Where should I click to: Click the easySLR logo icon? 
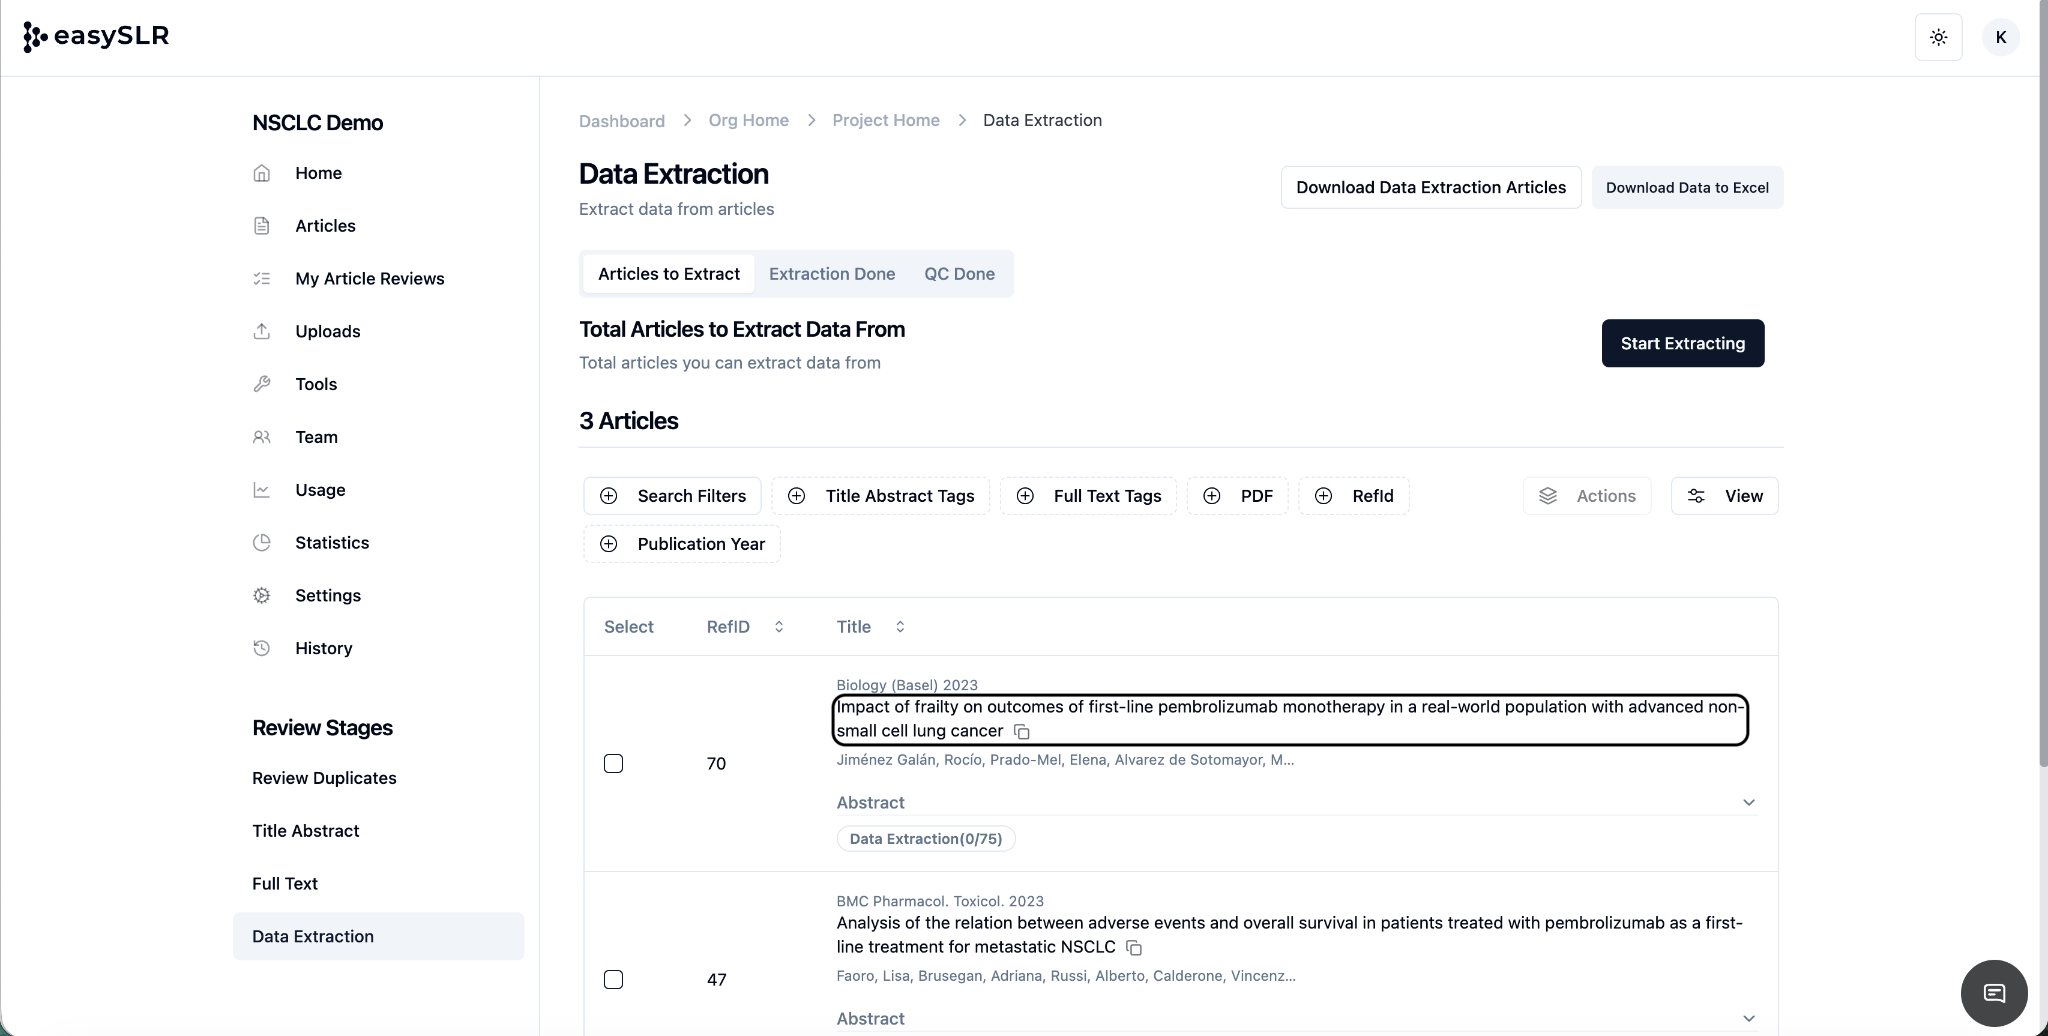tap(35, 37)
